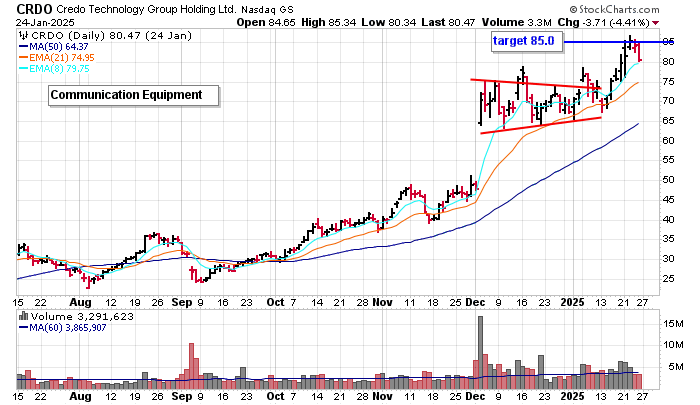Click the Volume 3.3M header value

516,22
